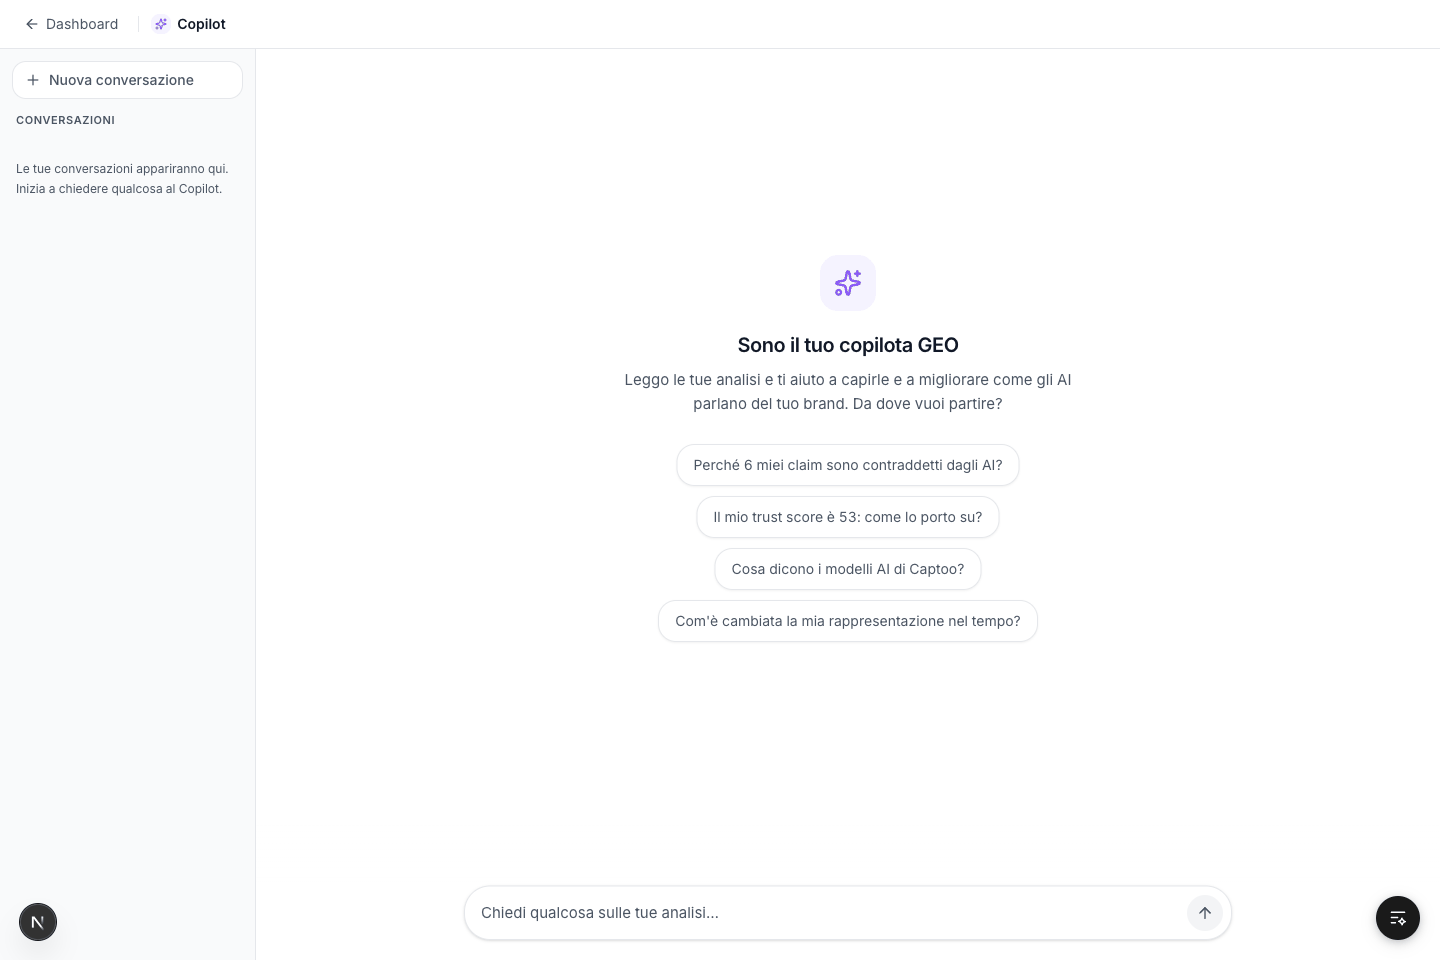This screenshot has height=960, width=1440.
Task: Click the plus icon for new conversation
Action: [x=33, y=80]
